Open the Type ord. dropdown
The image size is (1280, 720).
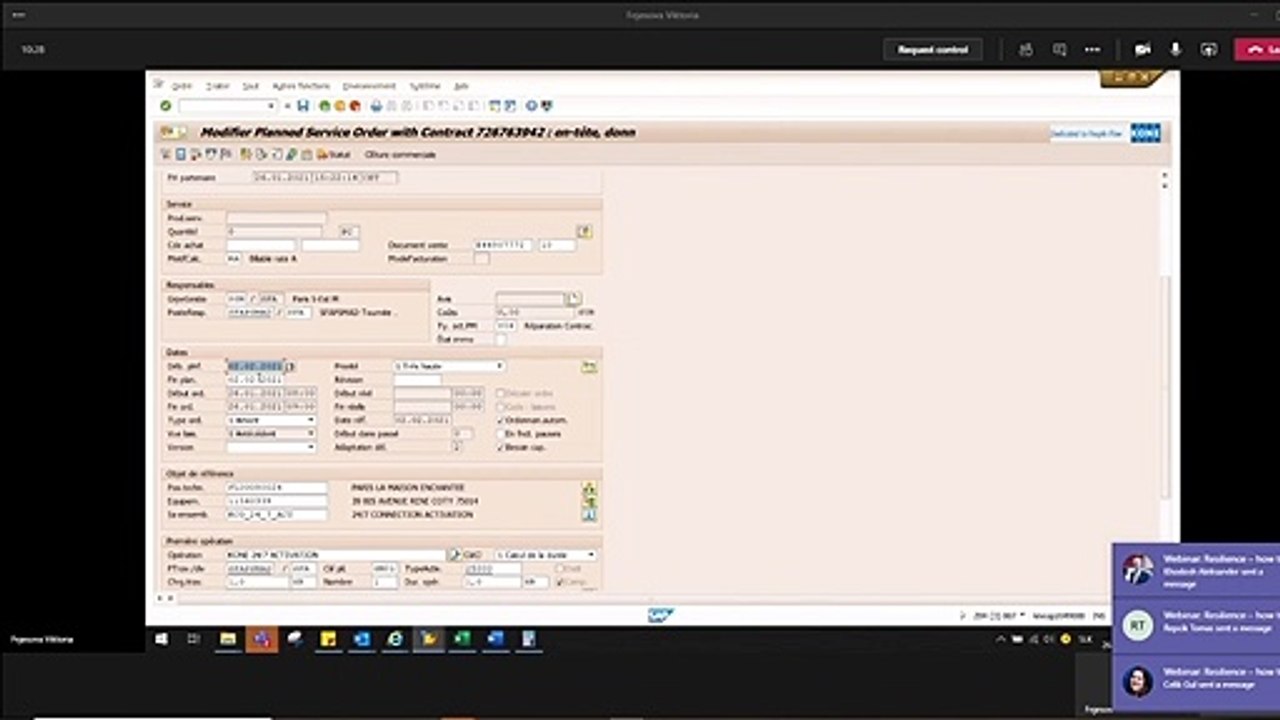tap(311, 420)
